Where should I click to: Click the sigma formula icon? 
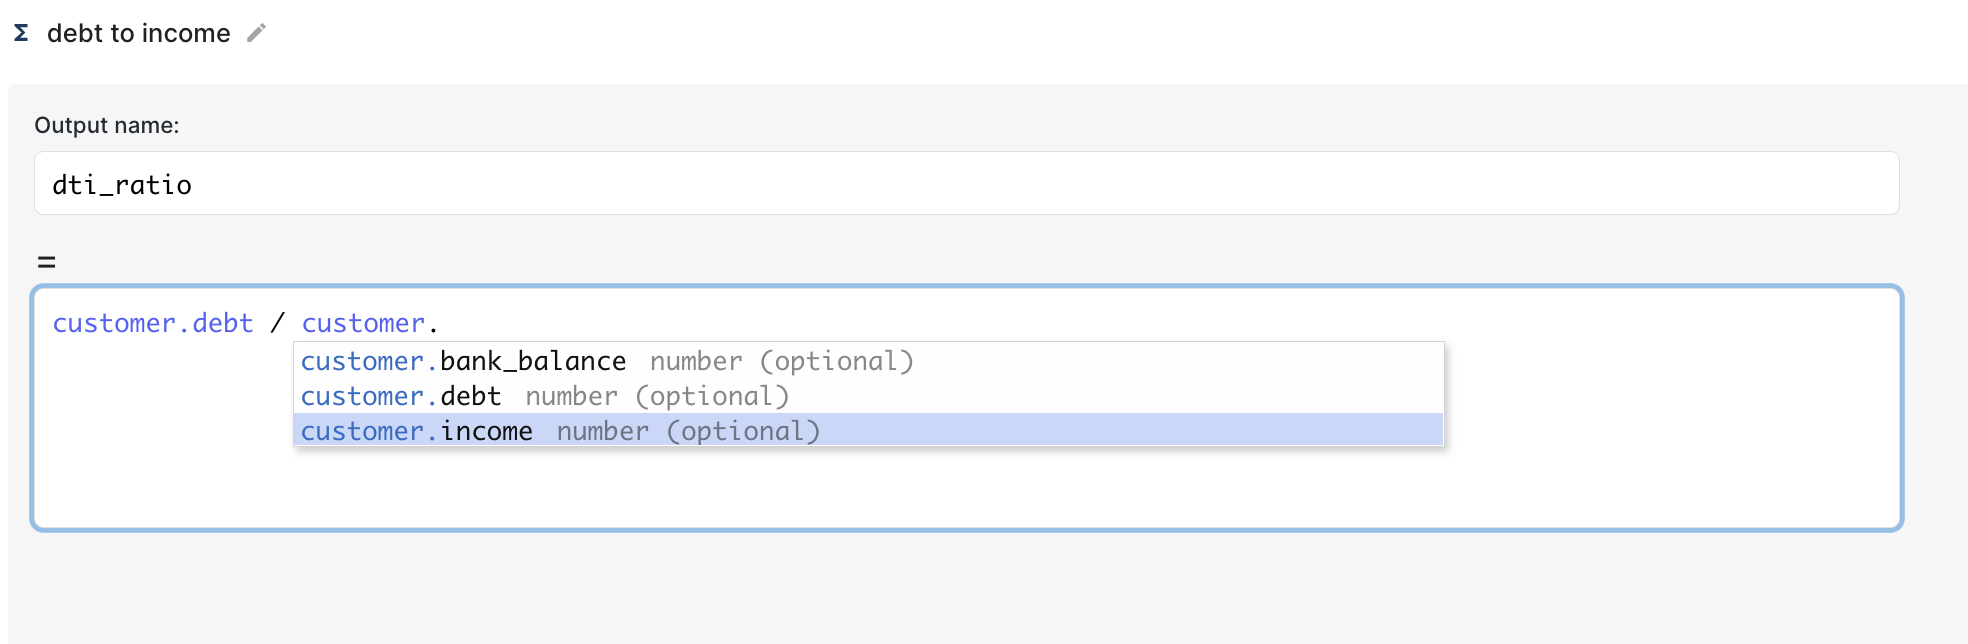click(21, 33)
